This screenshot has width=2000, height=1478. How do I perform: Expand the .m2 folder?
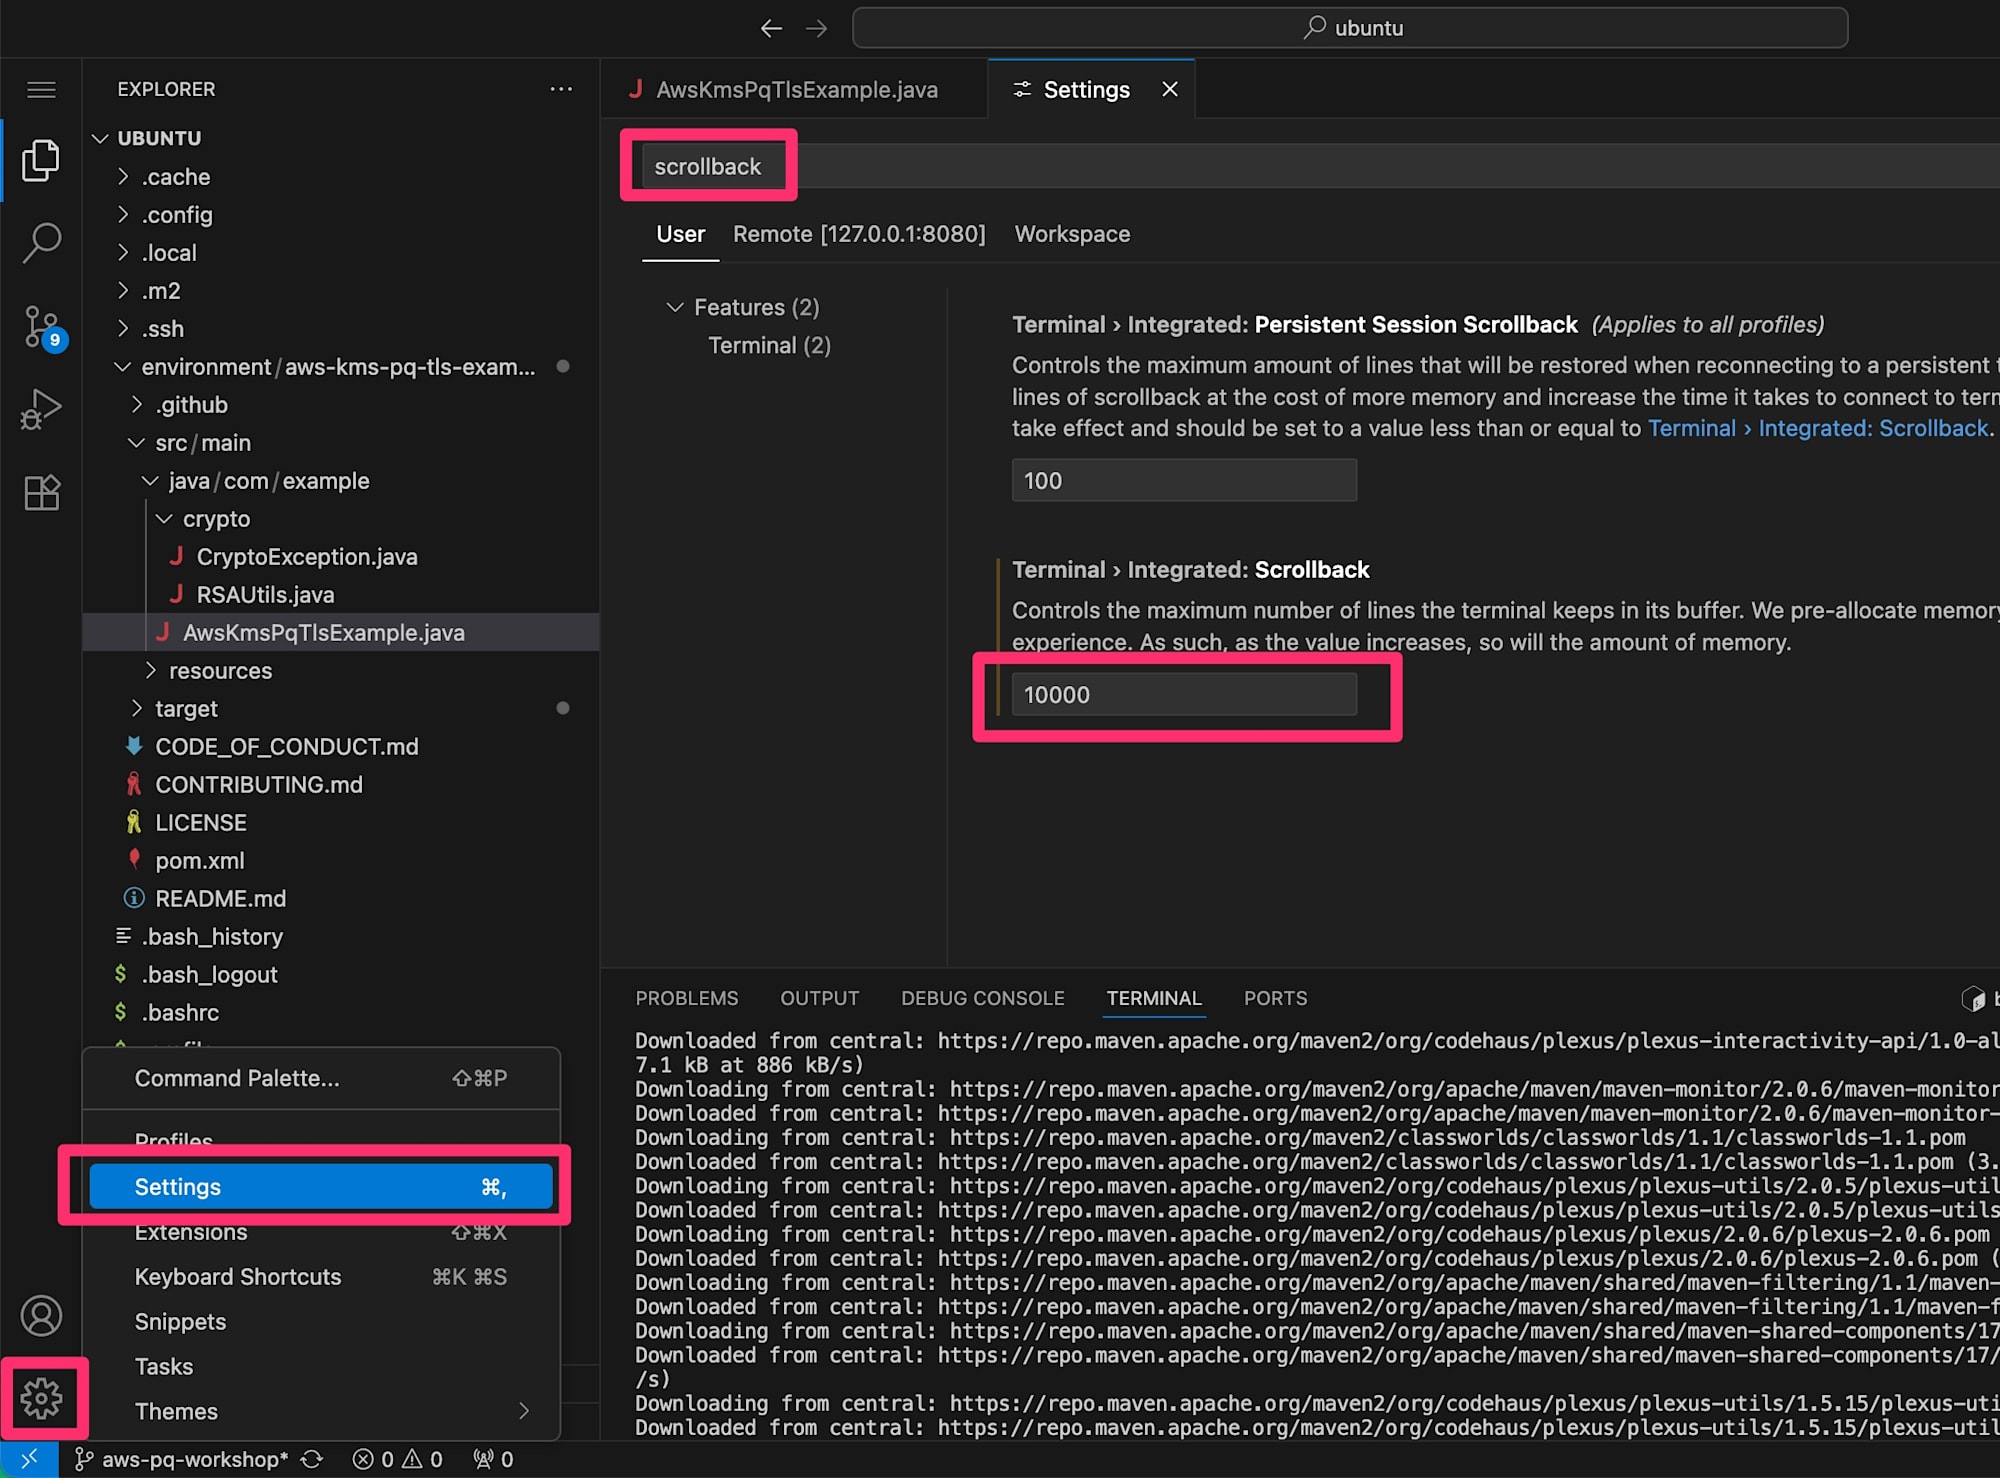point(123,291)
